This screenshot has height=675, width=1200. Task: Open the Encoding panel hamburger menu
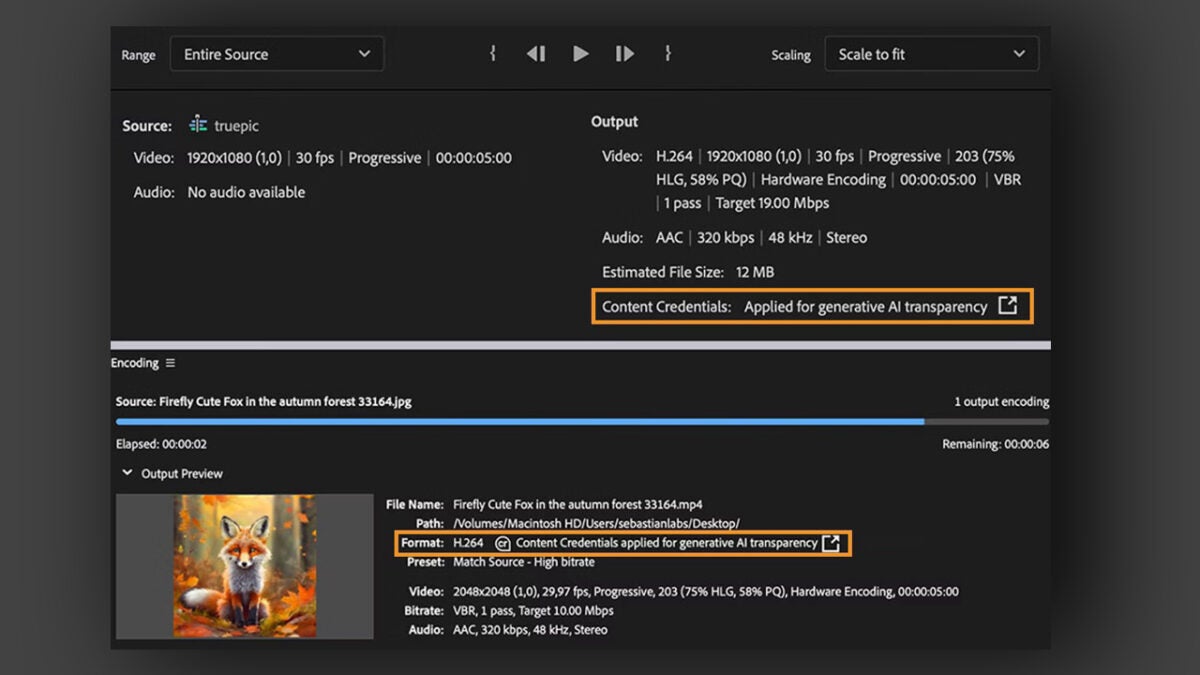coord(170,363)
